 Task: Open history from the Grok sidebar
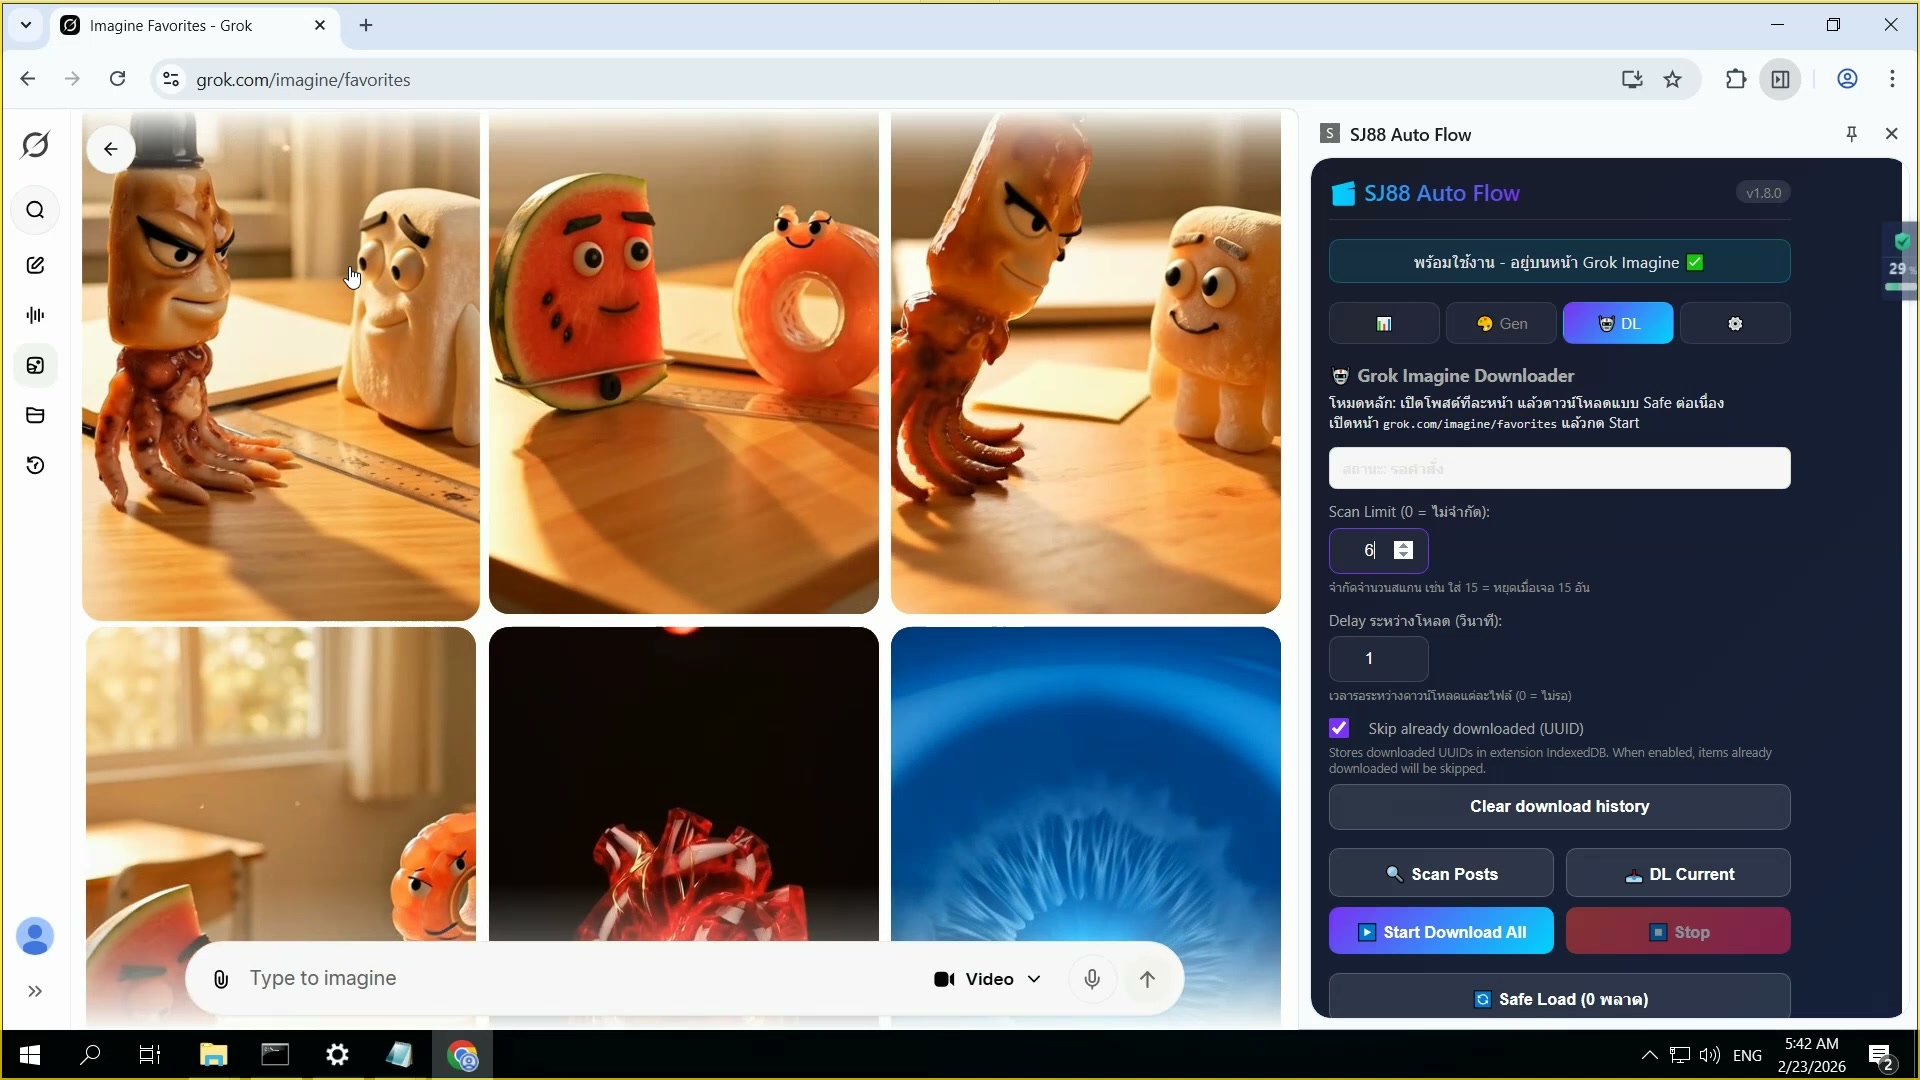[35, 465]
